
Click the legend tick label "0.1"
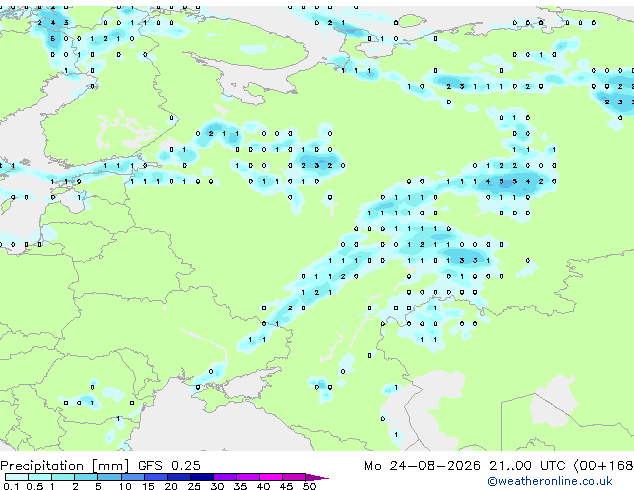click(11, 486)
